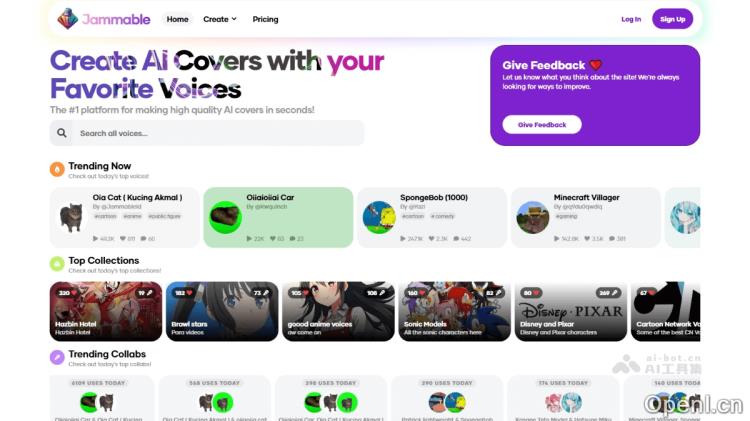Click the Minecraft Villager avatar icon
750x421 pixels.
[x=532, y=217]
